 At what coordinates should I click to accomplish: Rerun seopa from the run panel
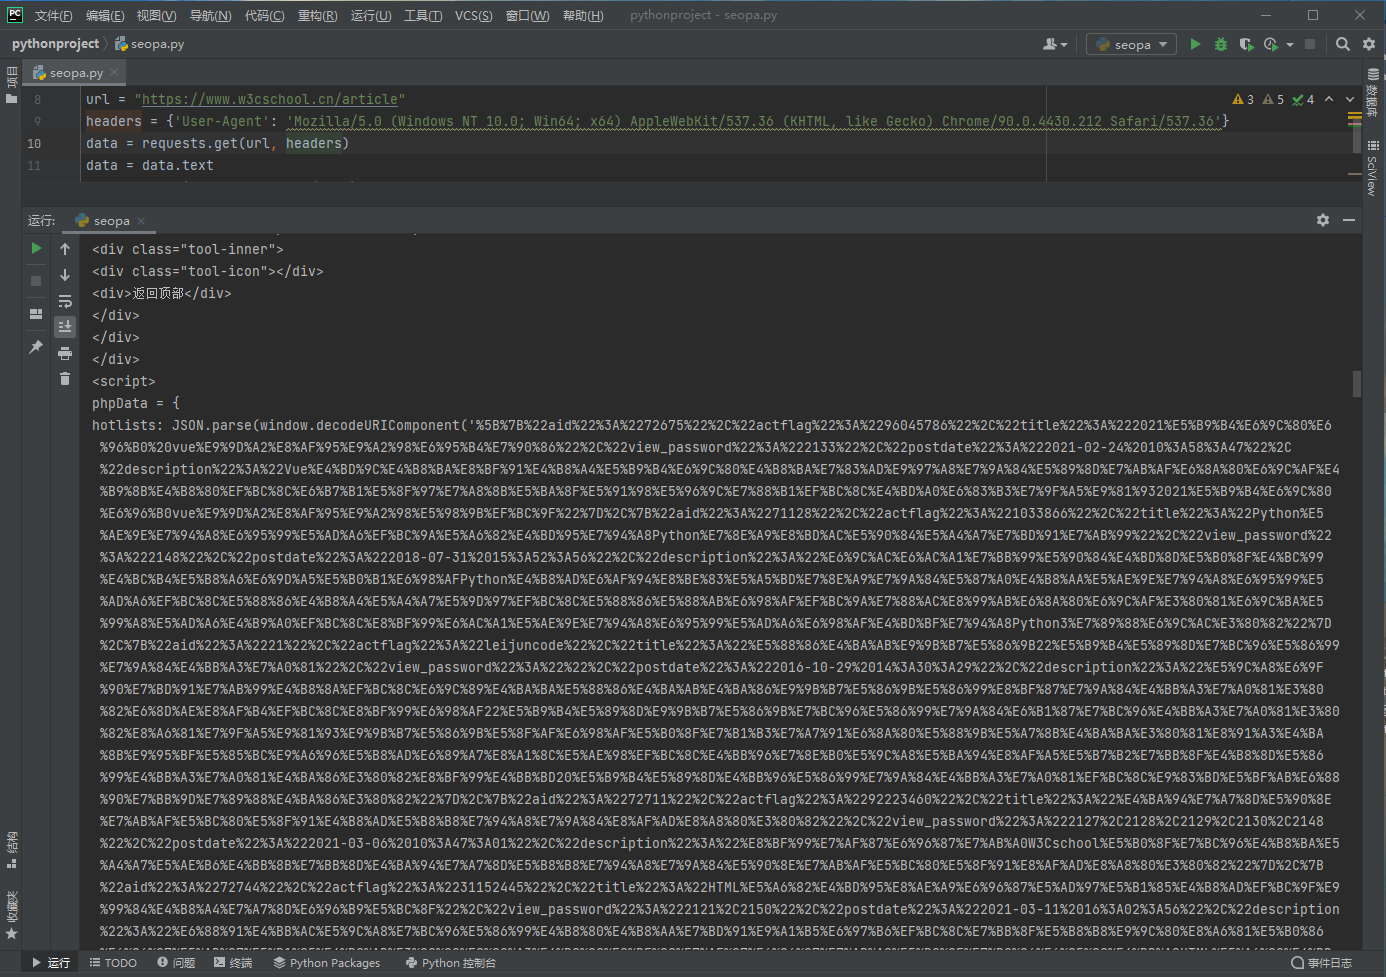(36, 248)
